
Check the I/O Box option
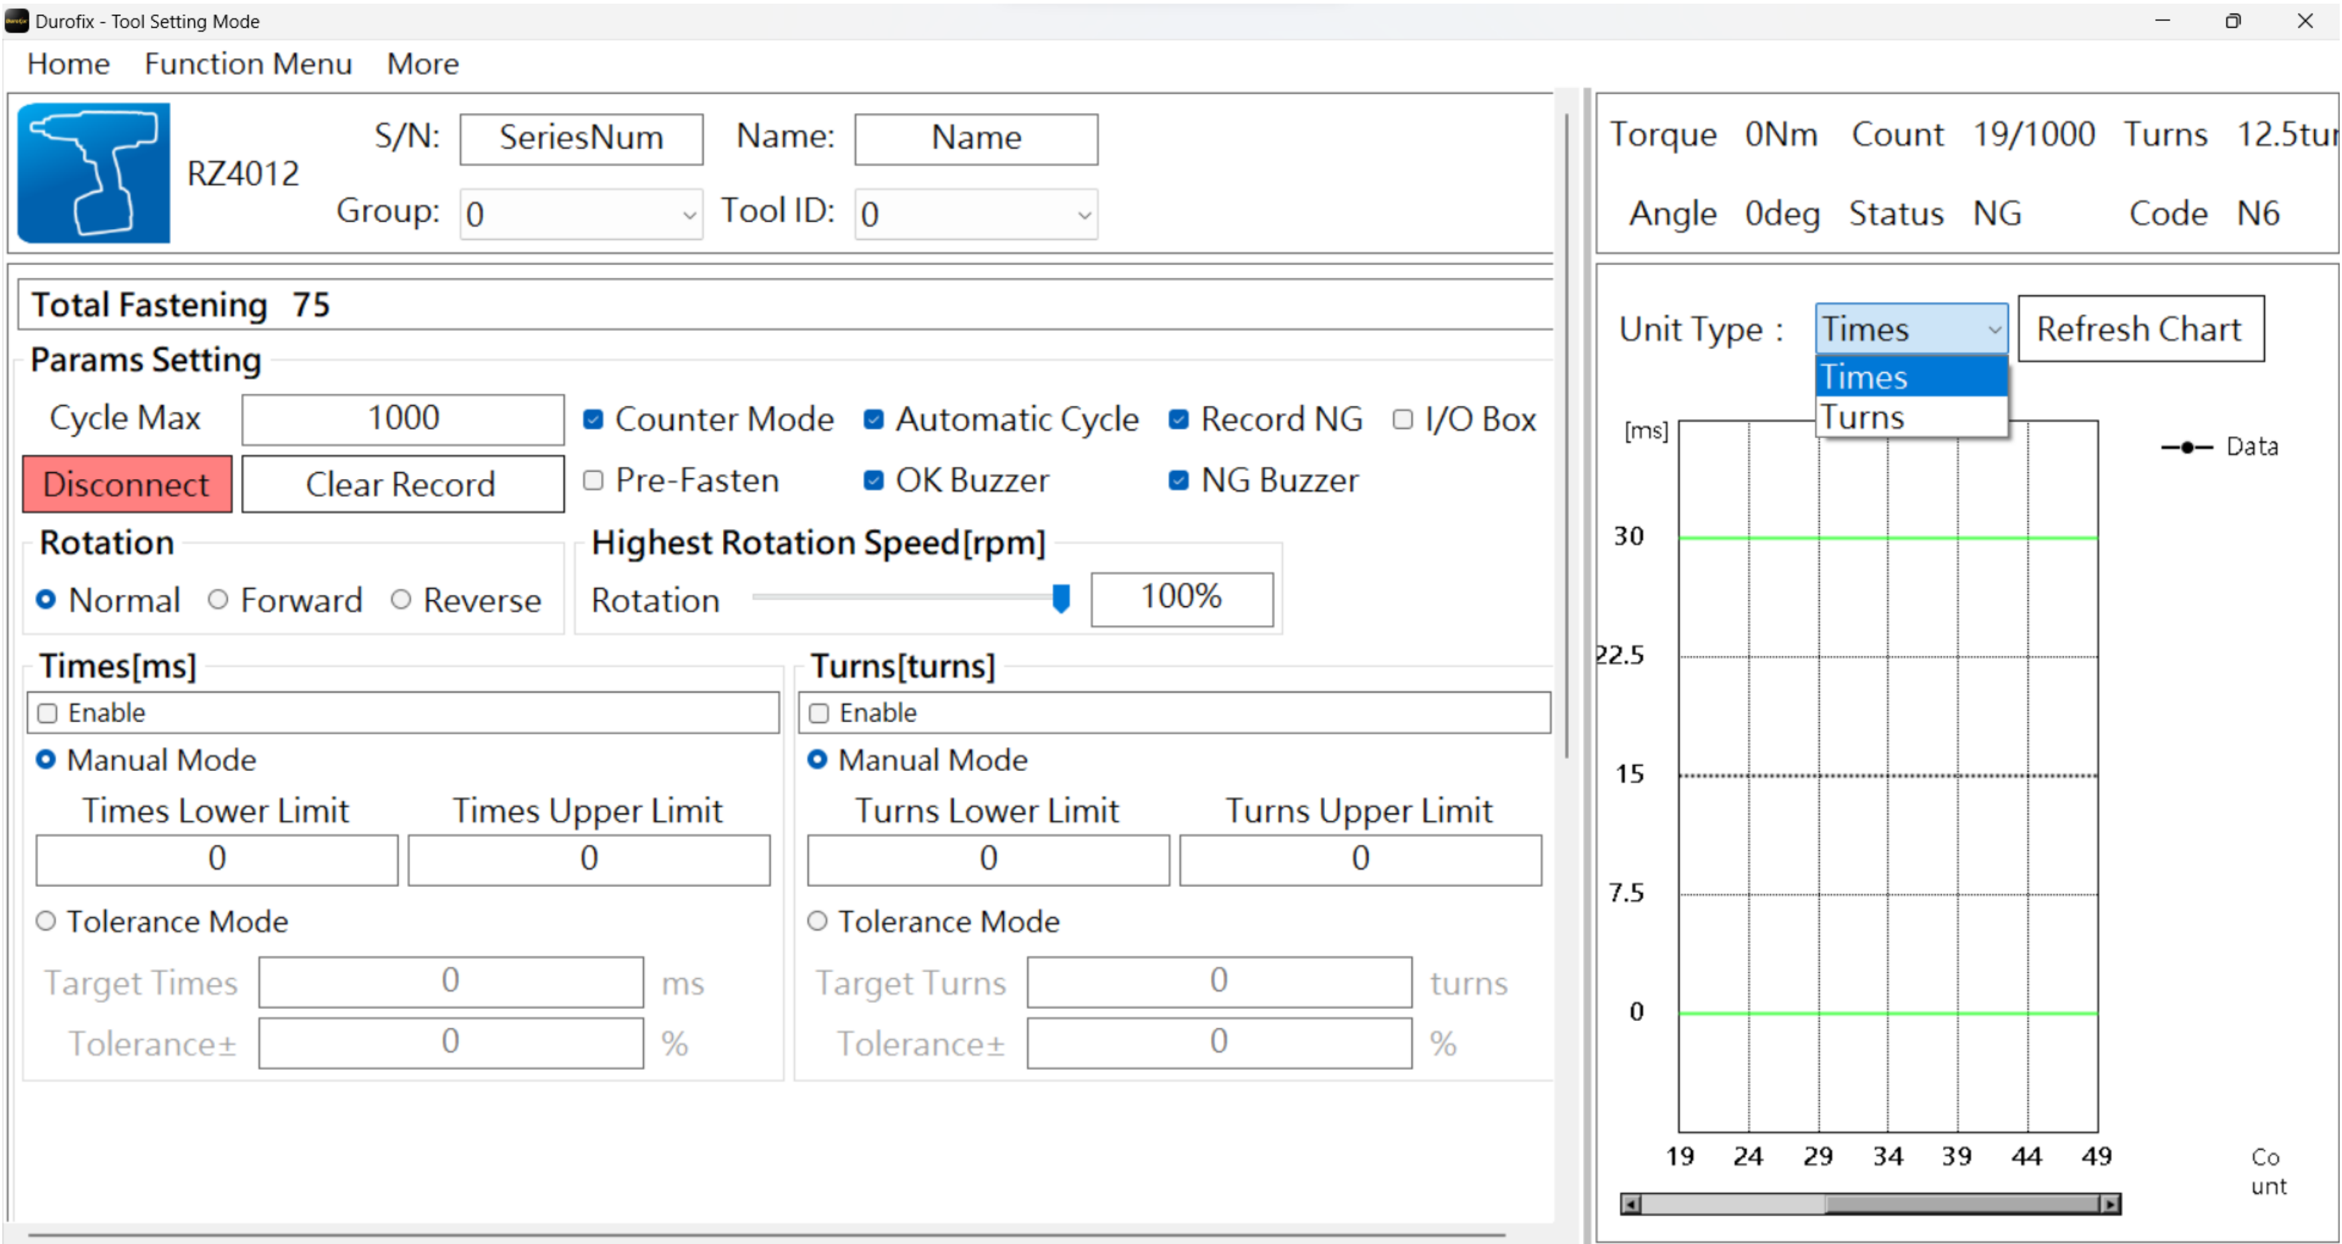tap(1403, 420)
